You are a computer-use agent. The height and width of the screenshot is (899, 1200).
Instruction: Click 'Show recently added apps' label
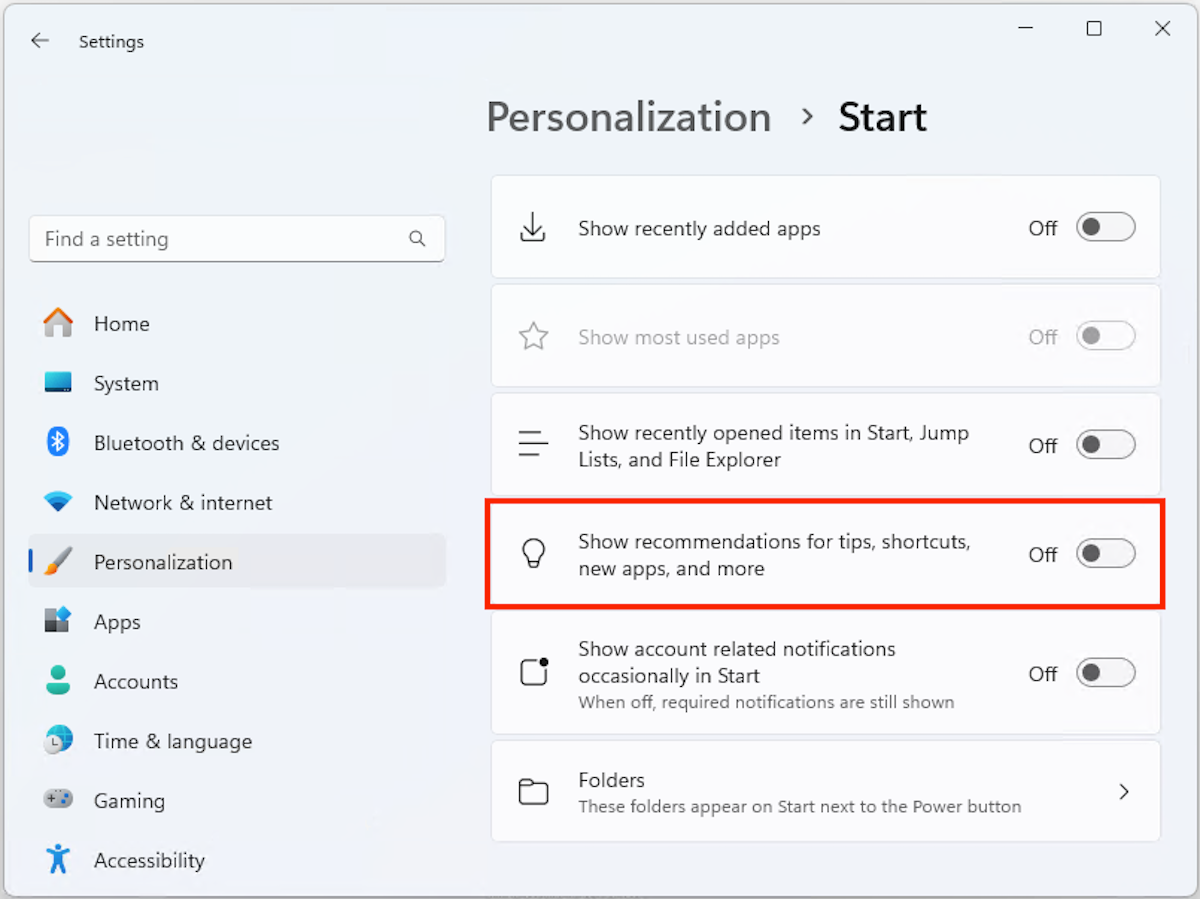click(x=699, y=228)
